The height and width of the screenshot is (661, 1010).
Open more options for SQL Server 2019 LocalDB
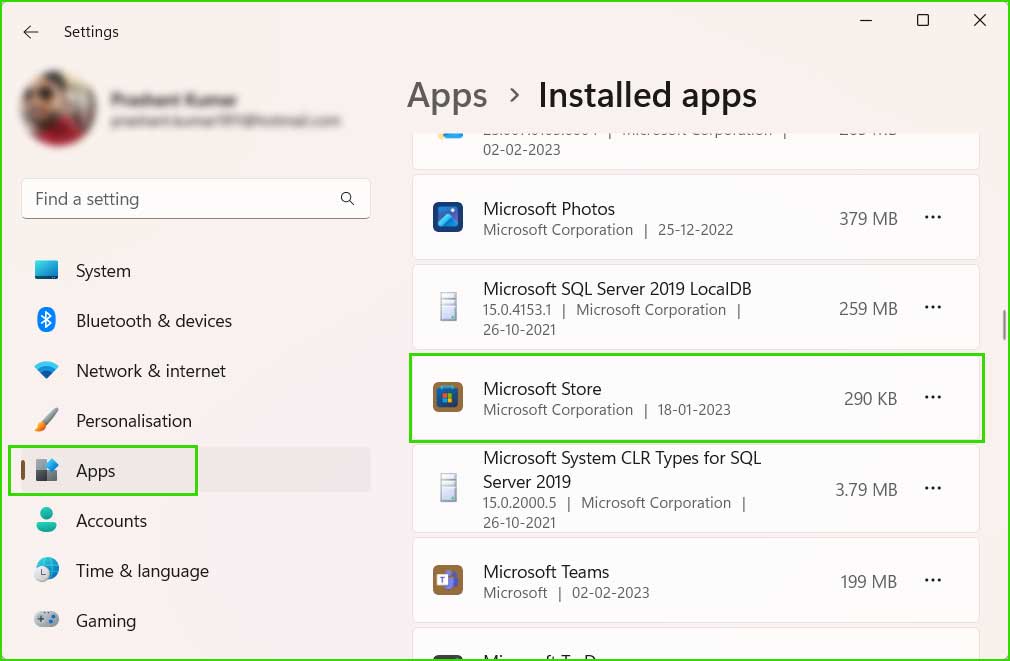click(933, 307)
